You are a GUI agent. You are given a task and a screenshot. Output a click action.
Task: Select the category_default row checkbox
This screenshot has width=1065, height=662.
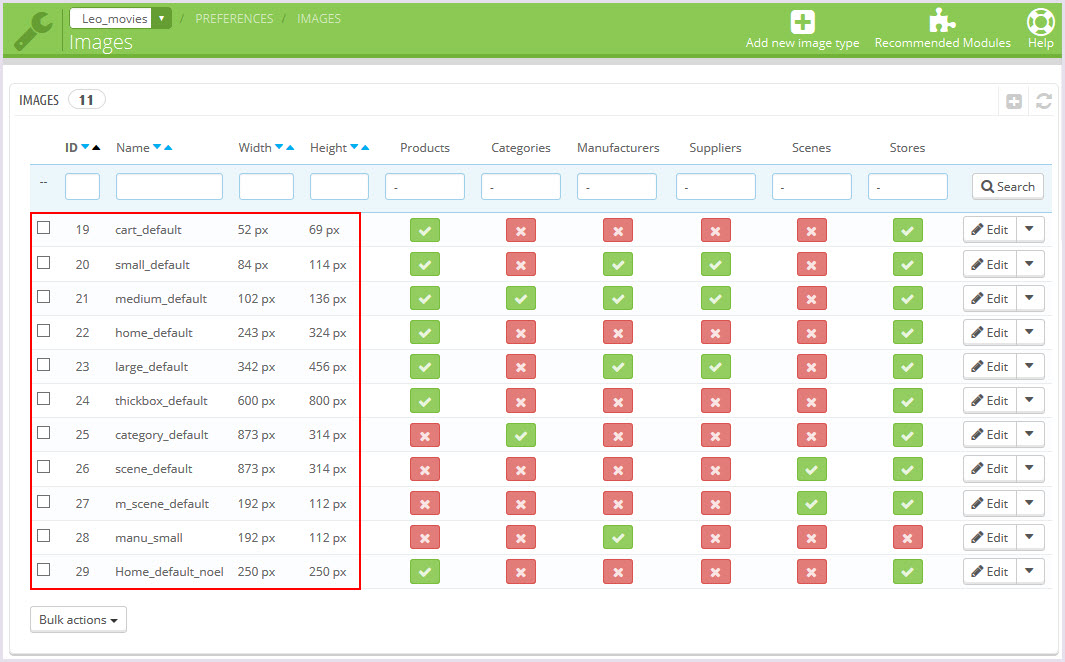(x=43, y=433)
